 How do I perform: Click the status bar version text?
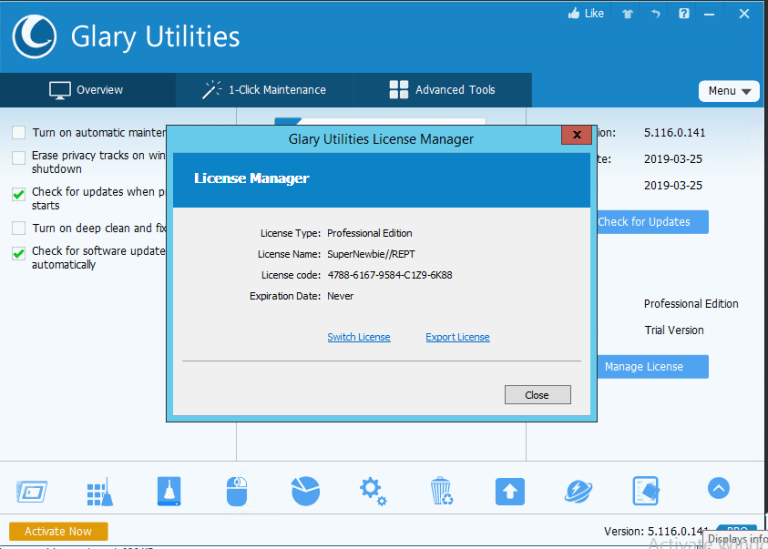point(655,531)
